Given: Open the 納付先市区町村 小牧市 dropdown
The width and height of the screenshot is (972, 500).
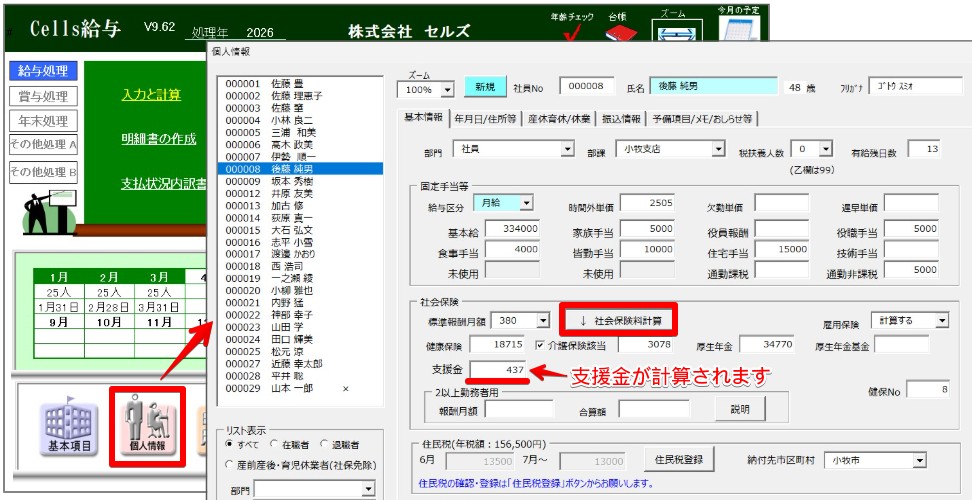Looking at the screenshot, I should [x=919, y=460].
